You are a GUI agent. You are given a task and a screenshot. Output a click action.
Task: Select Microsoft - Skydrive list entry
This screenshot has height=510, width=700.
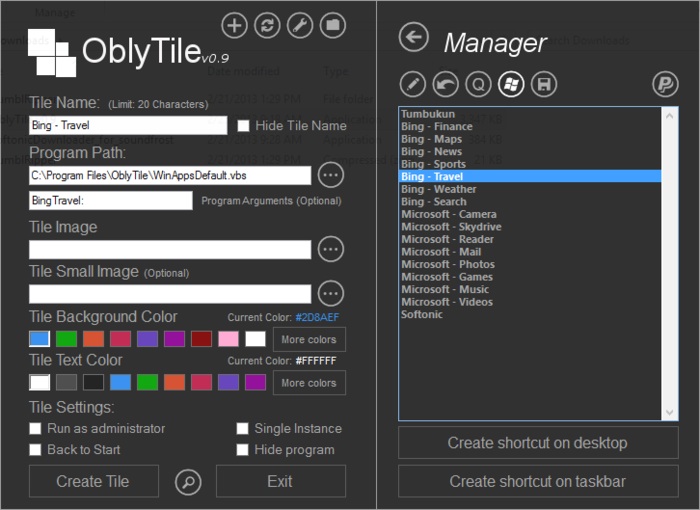[x=451, y=227]
